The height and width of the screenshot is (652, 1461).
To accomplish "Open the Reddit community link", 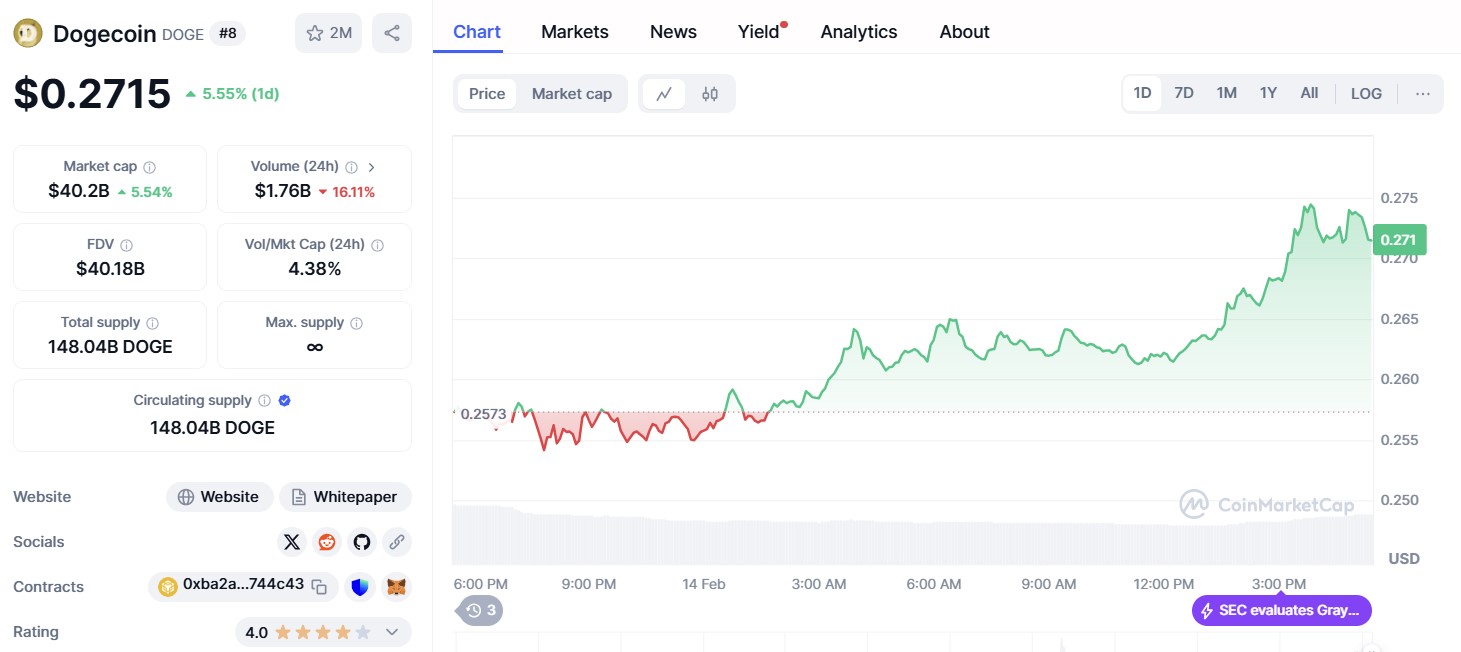I will click(326, 541).
